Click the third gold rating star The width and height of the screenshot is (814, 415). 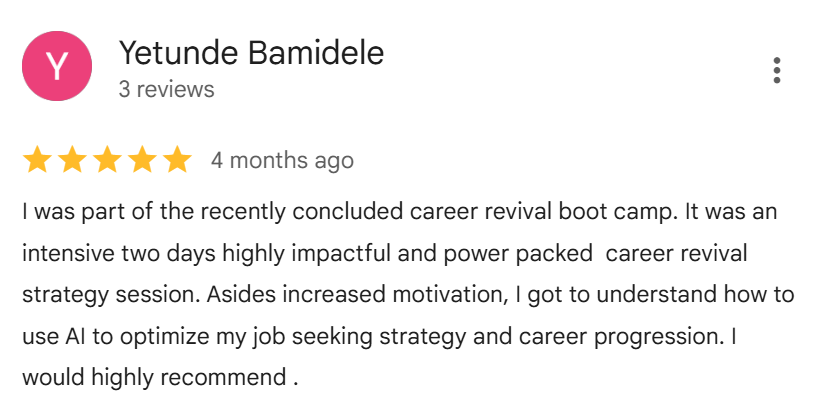(x=107, y=160)
